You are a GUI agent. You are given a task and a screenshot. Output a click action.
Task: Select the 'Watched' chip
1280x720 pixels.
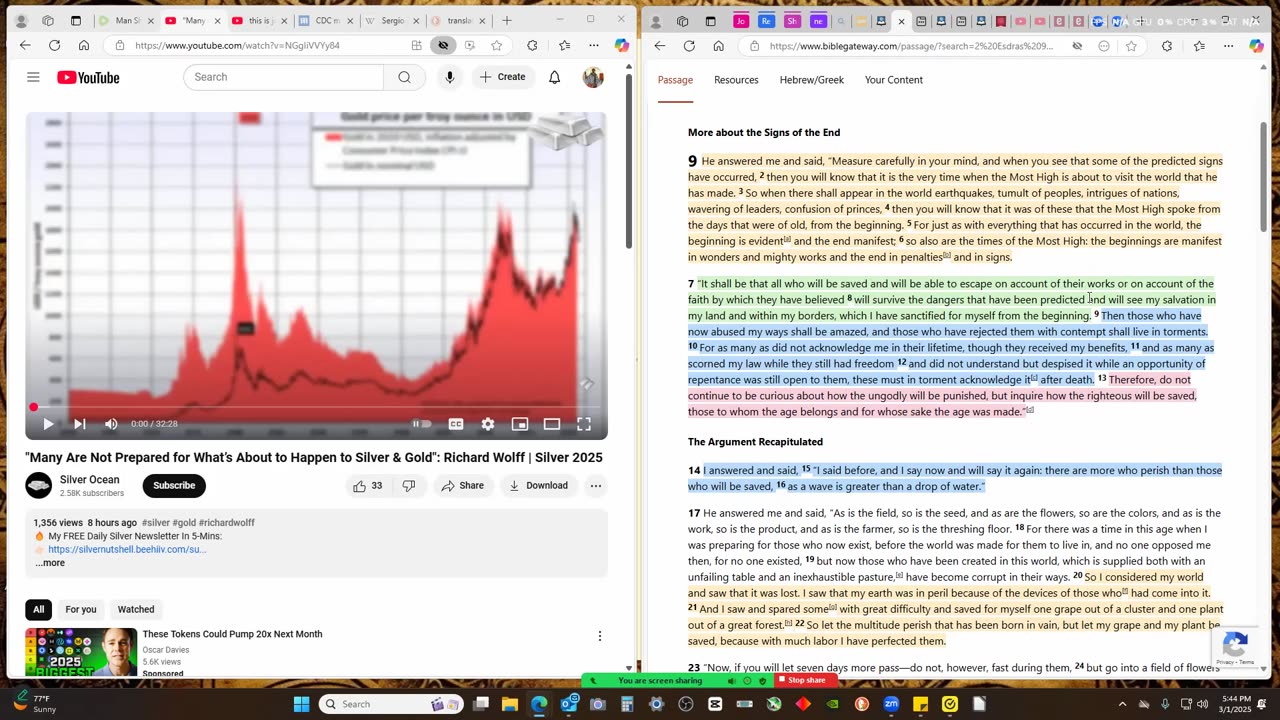136,609
